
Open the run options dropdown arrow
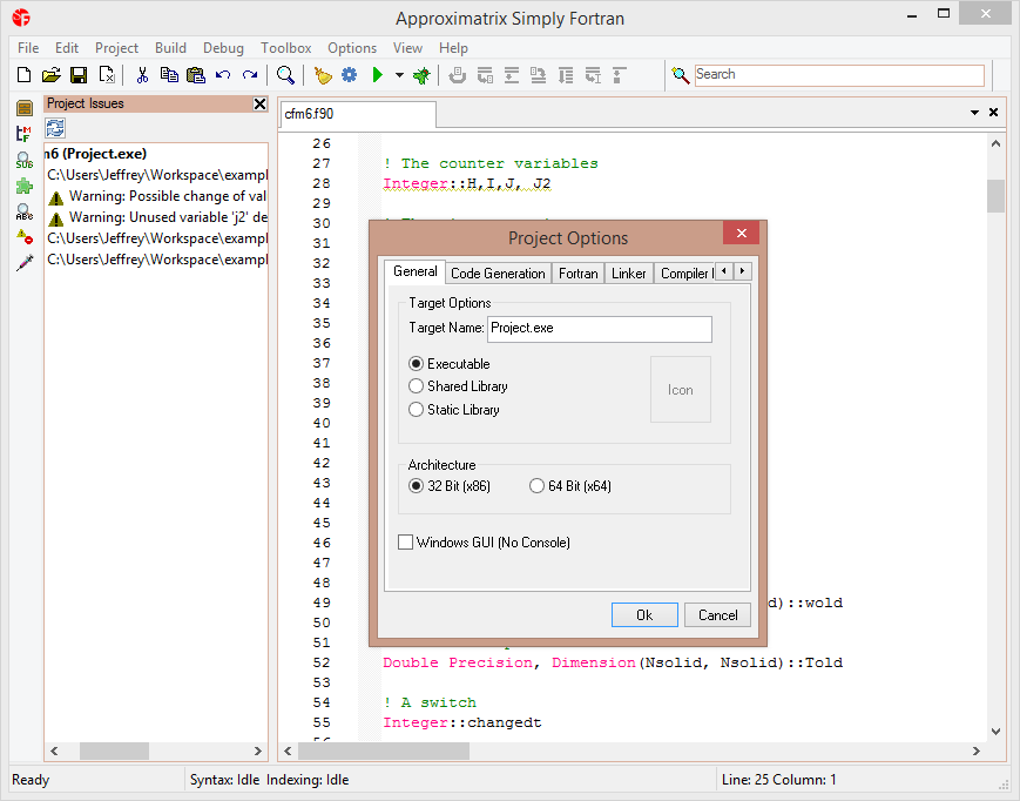[399, 75]
